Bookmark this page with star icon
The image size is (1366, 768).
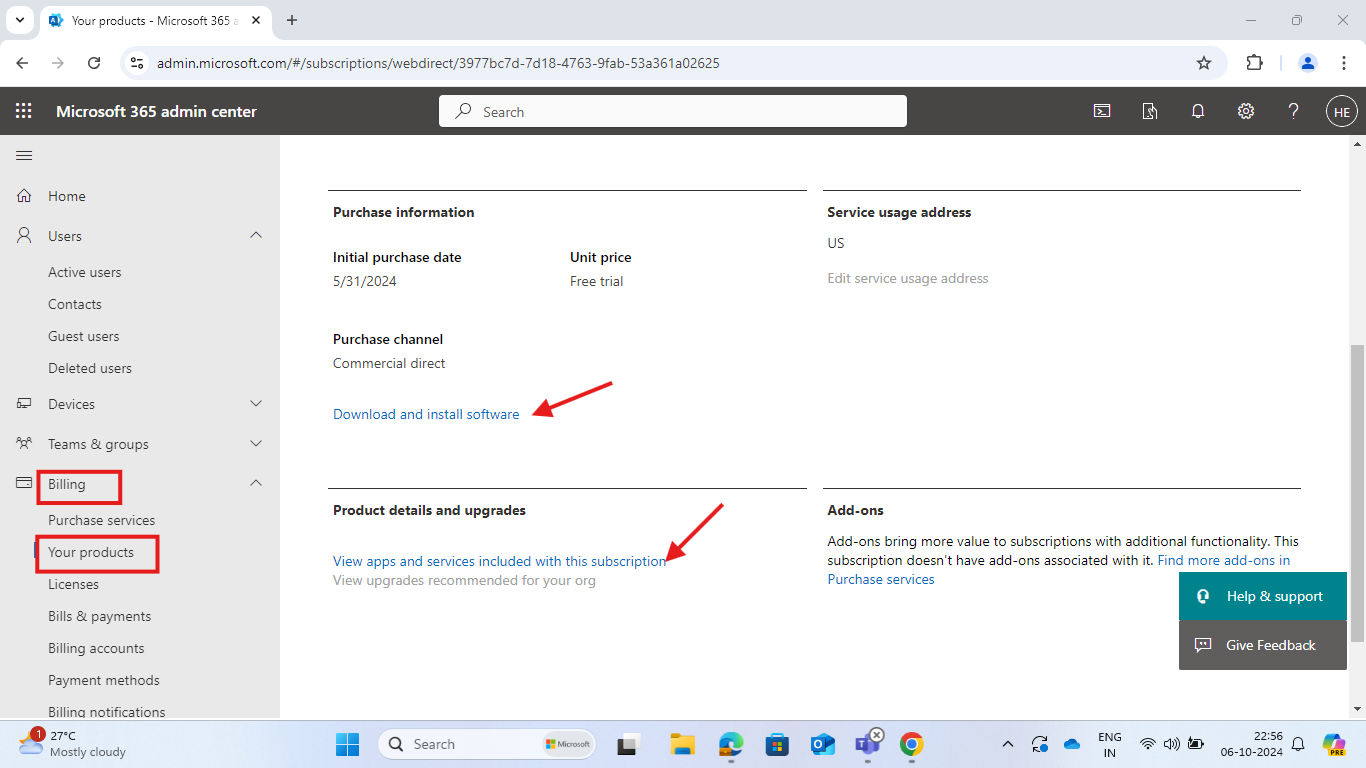click(x=1204, y=63)
